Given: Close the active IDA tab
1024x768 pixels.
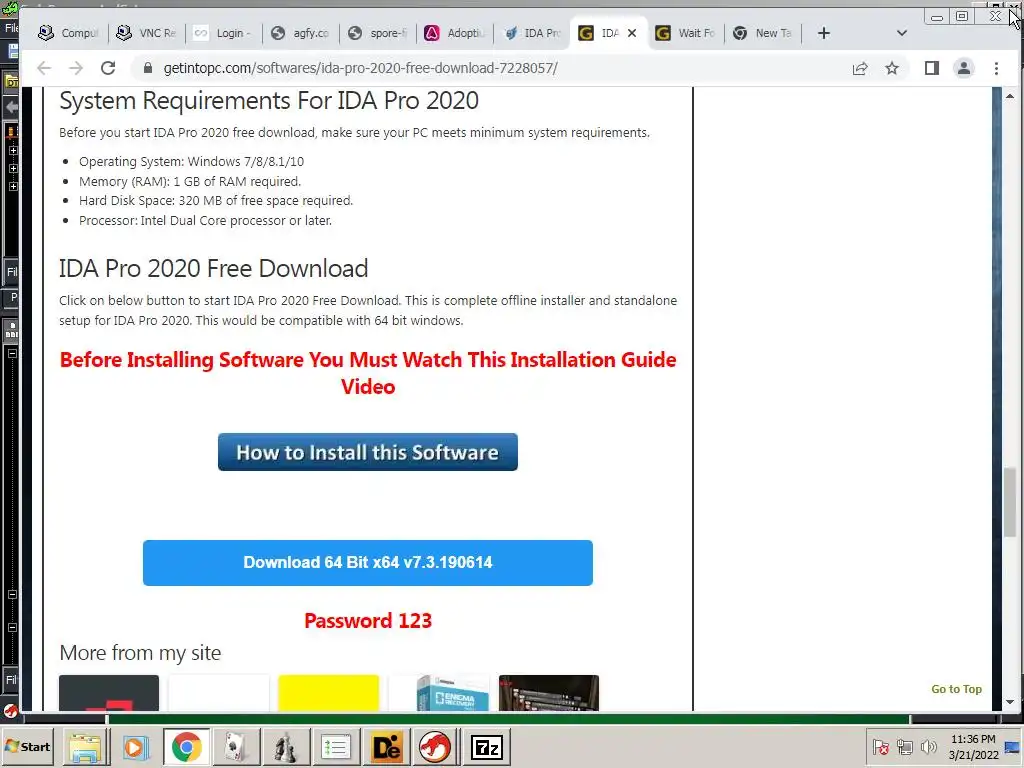Looking at the screenshot, I should [632, 33].
